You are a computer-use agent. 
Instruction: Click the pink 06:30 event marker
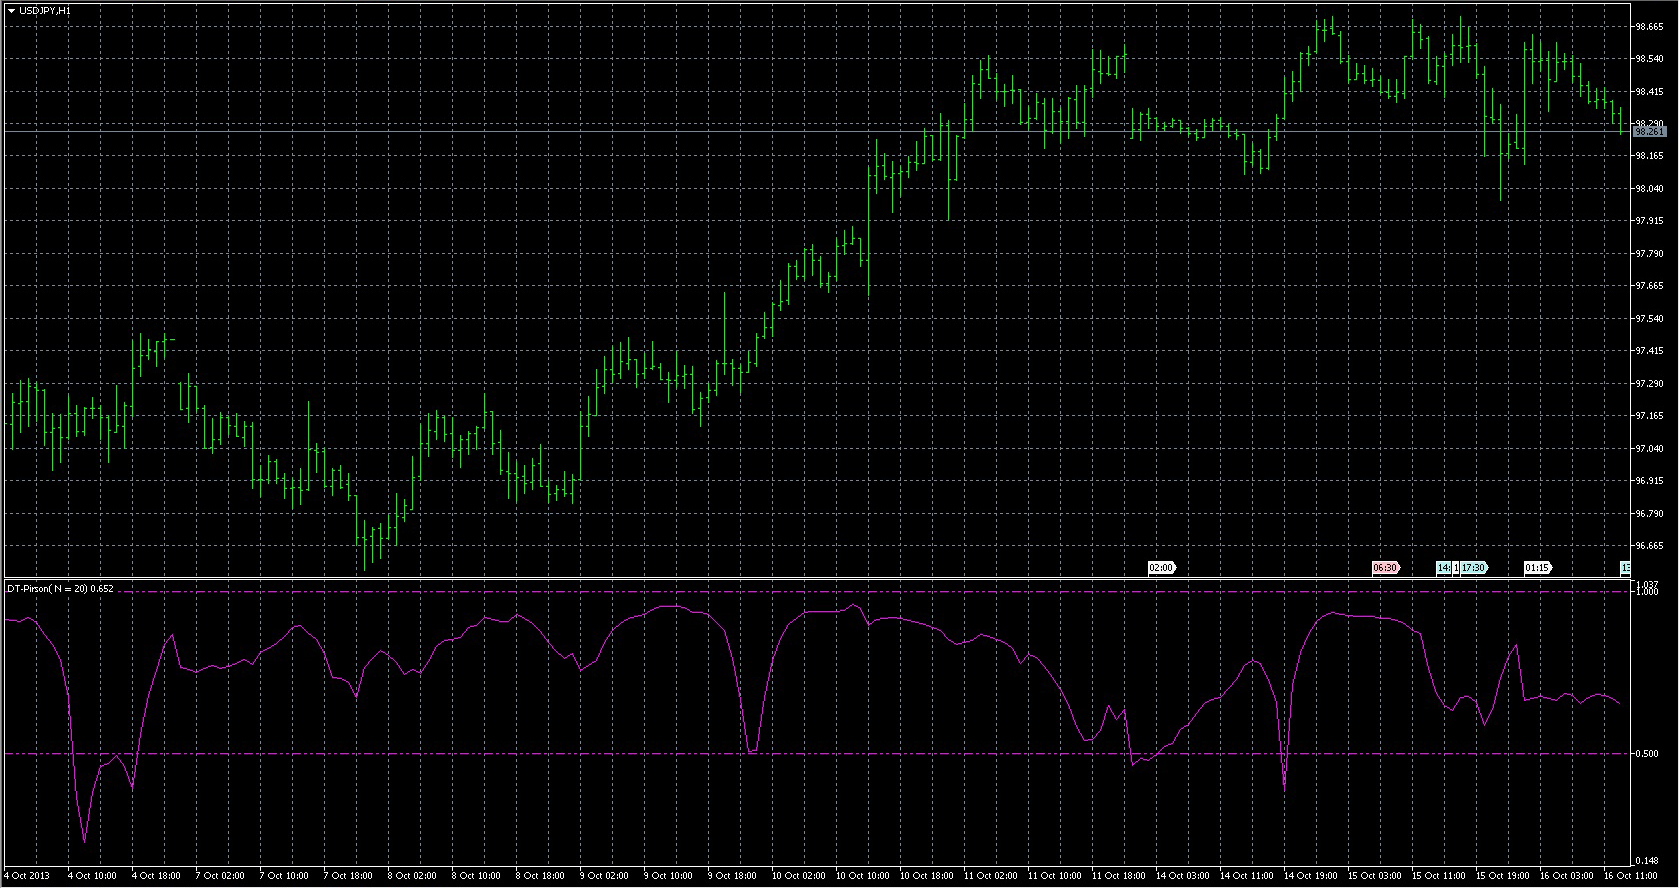(x=1385, y=568)
